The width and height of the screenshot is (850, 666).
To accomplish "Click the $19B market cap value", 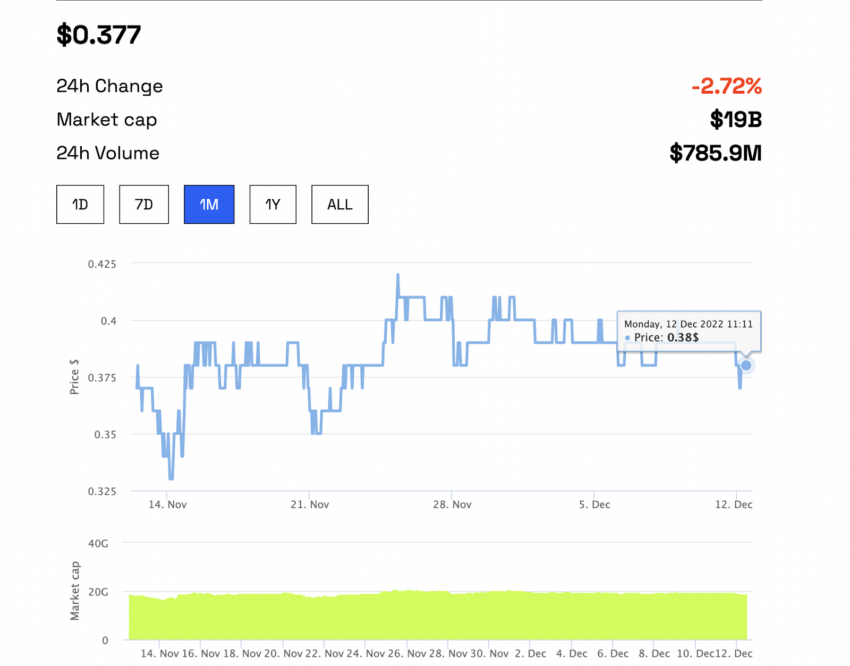I will [x=736, y=120].
